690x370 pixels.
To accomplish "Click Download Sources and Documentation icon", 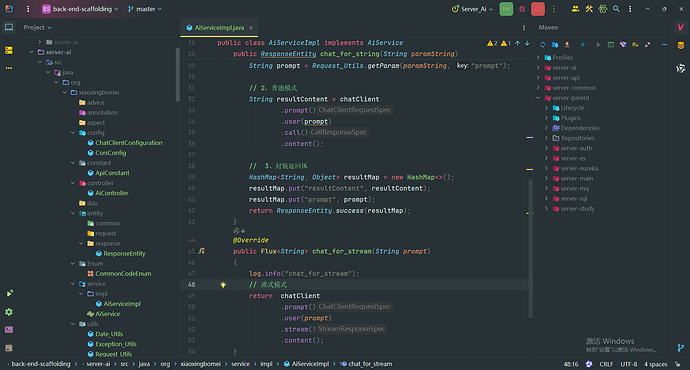I will coord(567,44).
